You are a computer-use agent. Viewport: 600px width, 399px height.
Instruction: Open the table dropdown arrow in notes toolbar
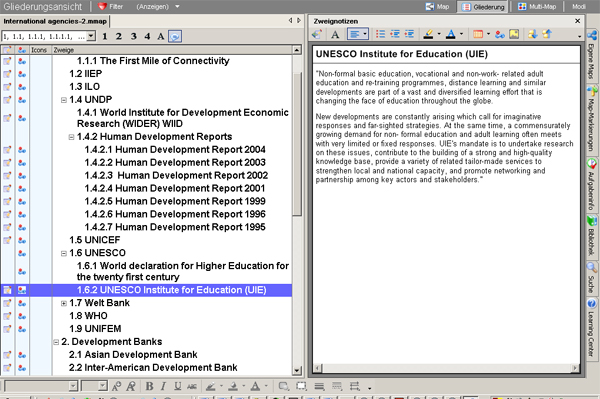coord(488,34)
